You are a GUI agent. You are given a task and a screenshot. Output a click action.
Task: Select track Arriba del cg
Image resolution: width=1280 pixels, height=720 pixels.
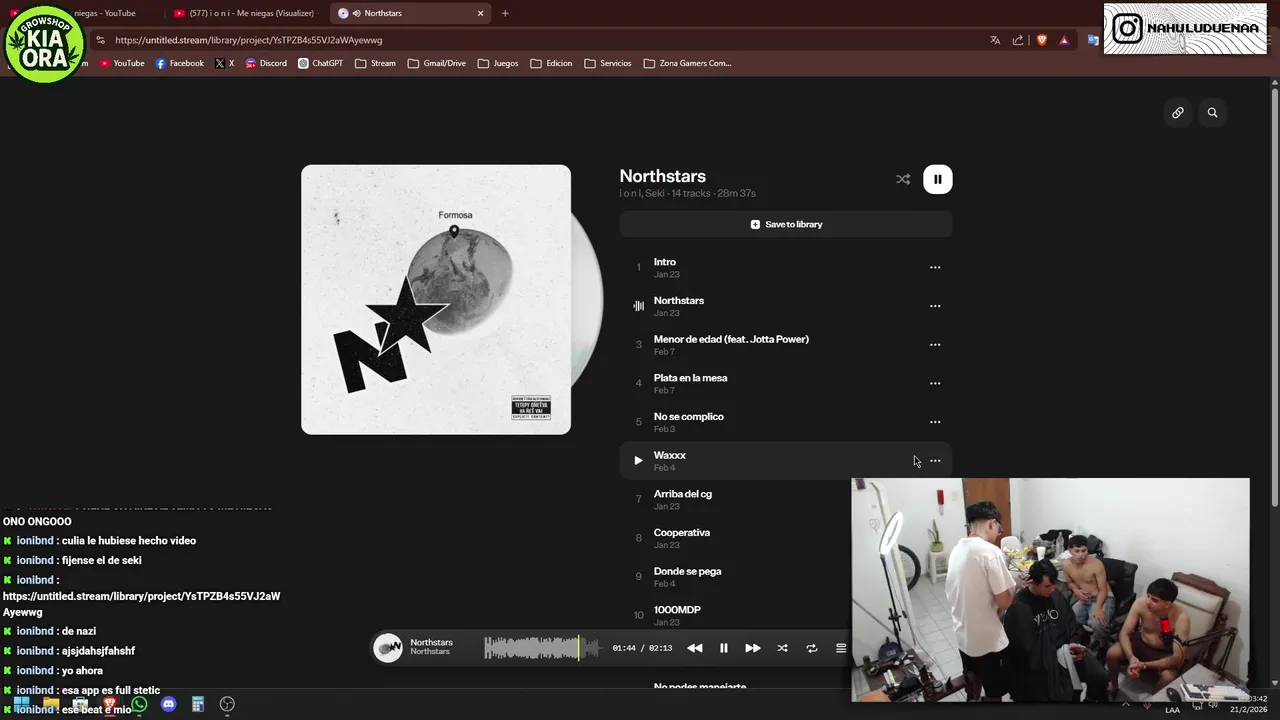(735, 499)
